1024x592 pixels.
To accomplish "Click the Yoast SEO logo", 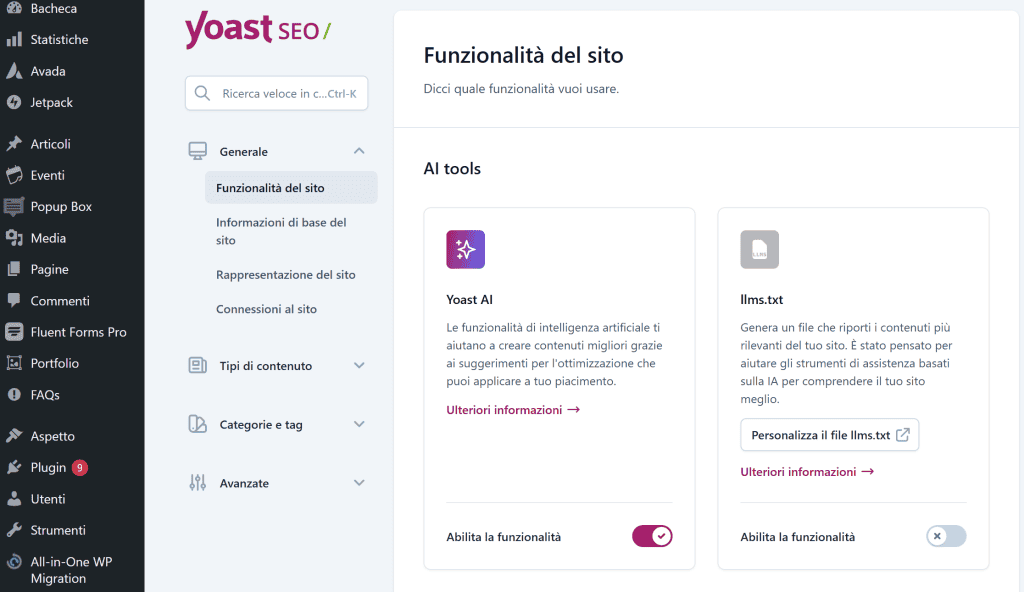I will [x=258, y=29].
